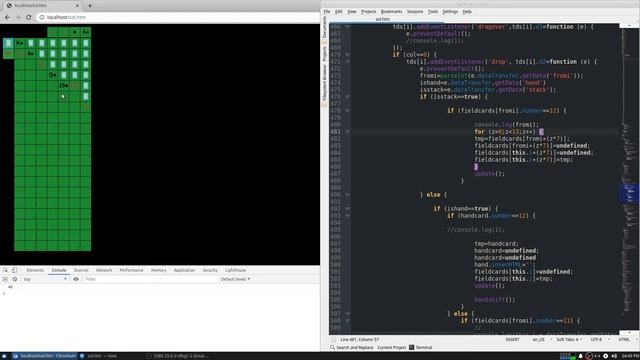Open Search and Replace panel in Kate

pos(352,348)
